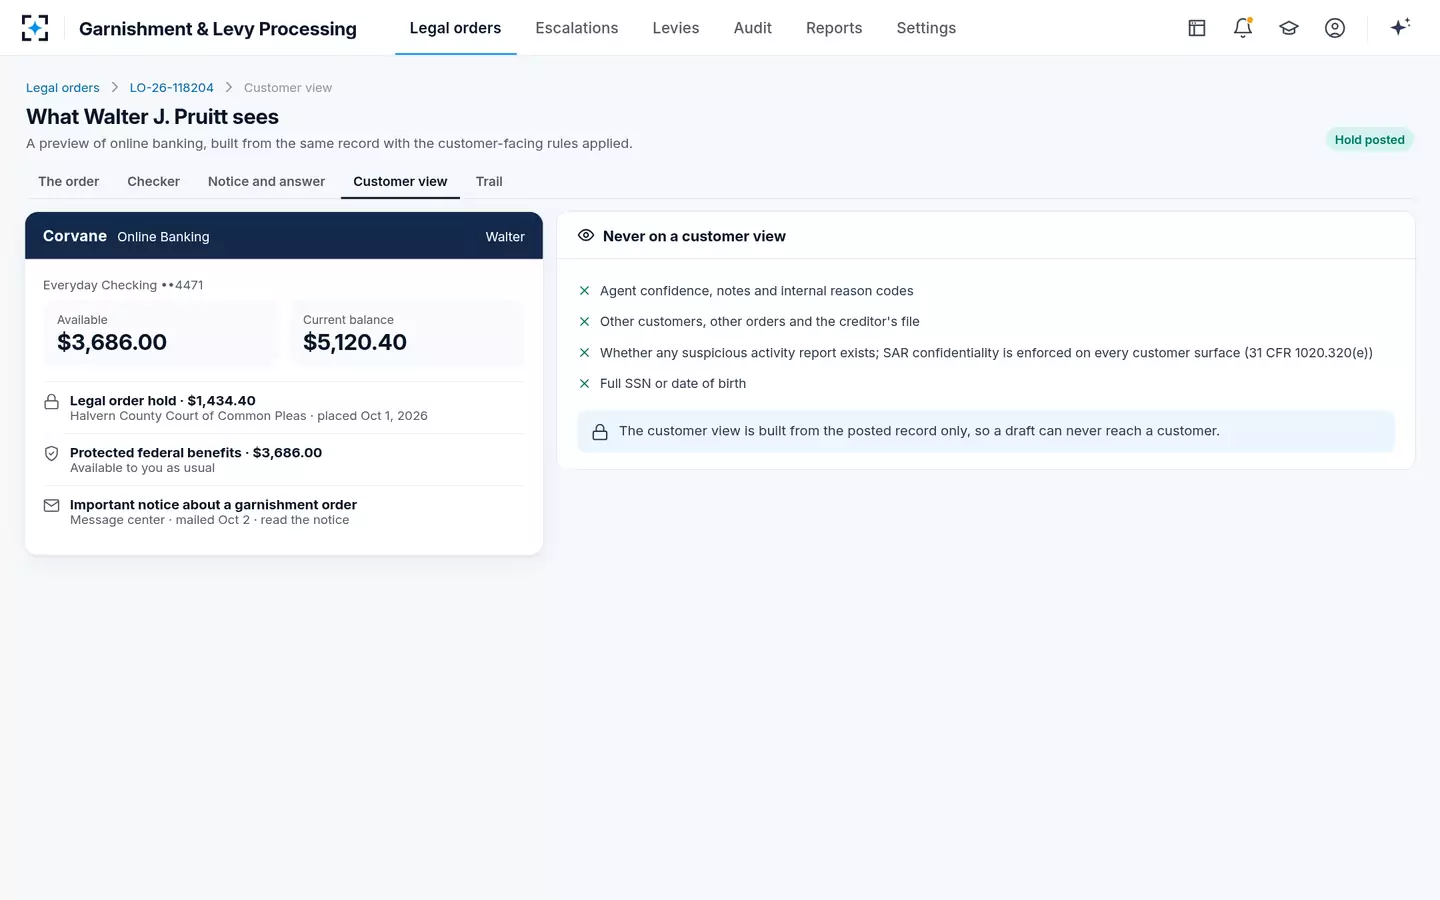
Task: Open the Settings nav tab
Action: click(926, 28)
